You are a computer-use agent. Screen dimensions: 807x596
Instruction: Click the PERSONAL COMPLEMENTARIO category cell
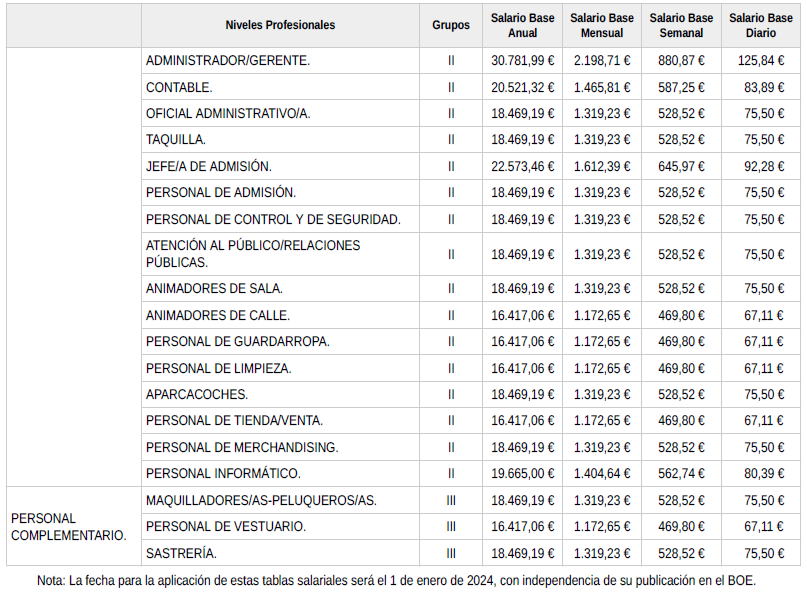tap(69, 526)
